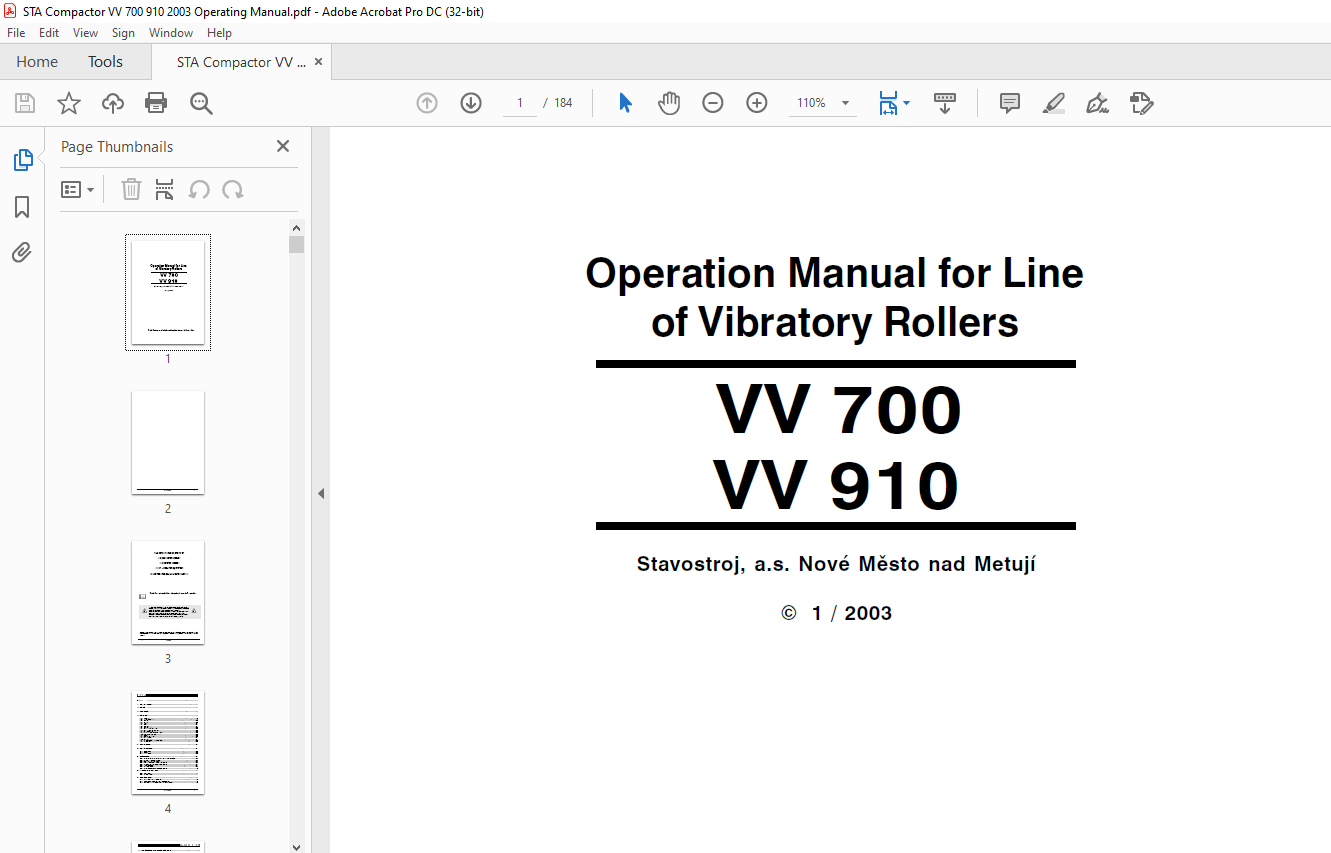Click the 'VV 910' heading text

pos(836,485)
